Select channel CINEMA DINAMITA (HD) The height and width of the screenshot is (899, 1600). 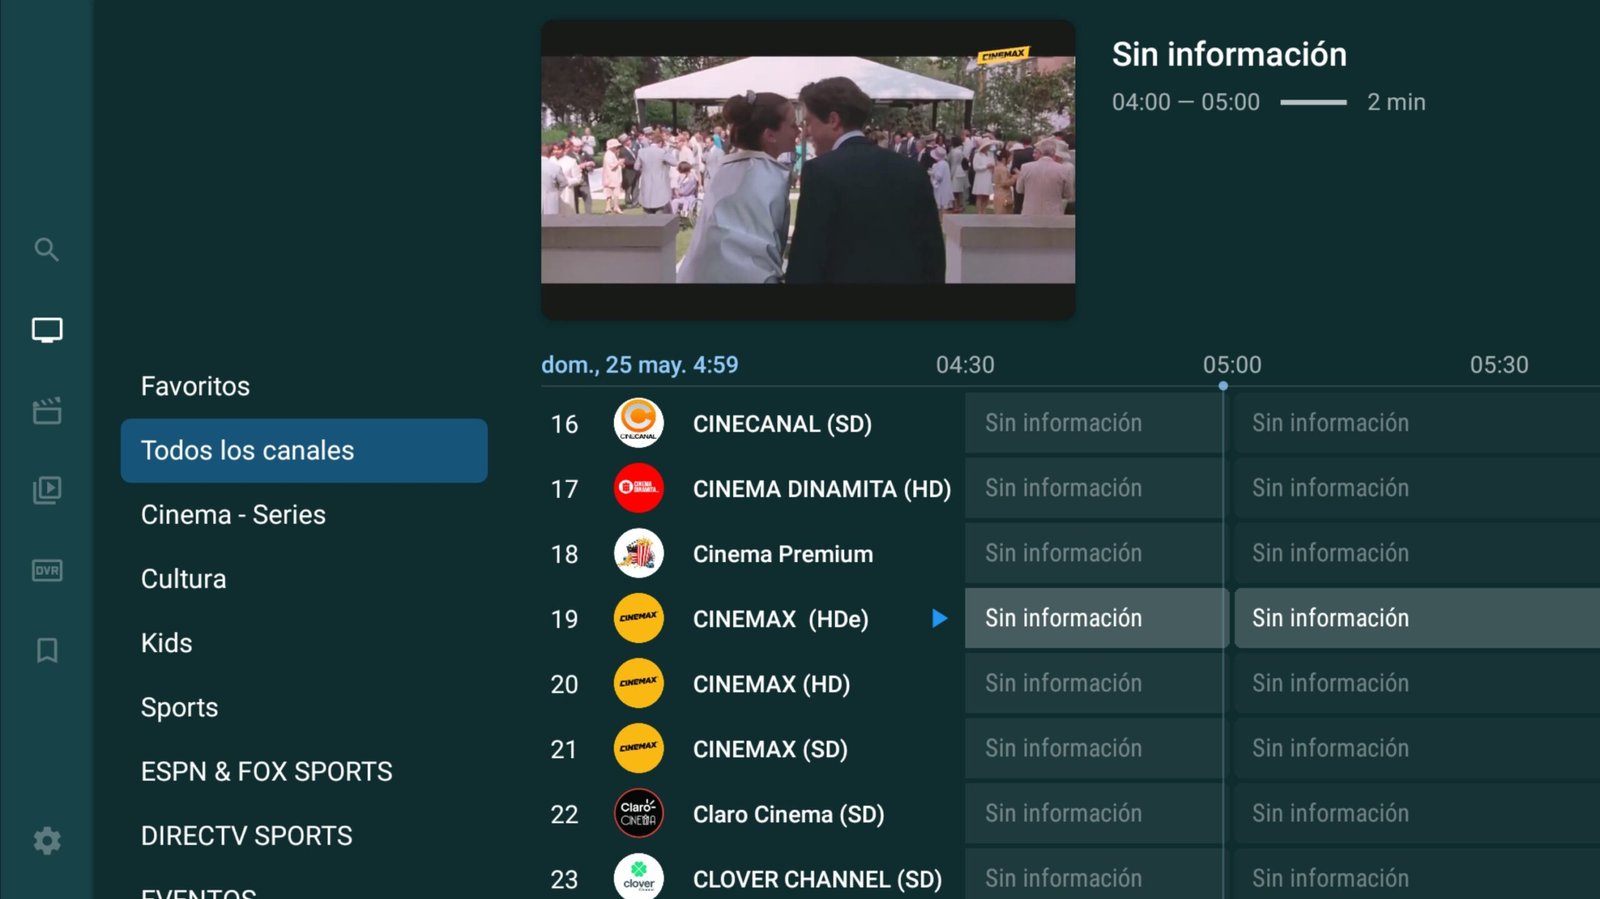[x=821, y=489]
